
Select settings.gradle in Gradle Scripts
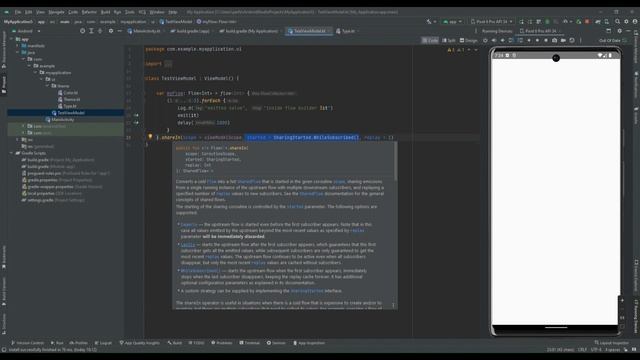tap(53, 200)
